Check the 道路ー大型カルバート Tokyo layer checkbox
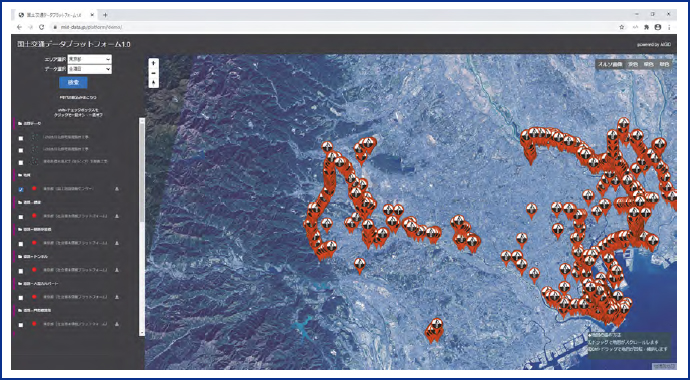This screenshot has width=690, height=380. pos(21,298)
